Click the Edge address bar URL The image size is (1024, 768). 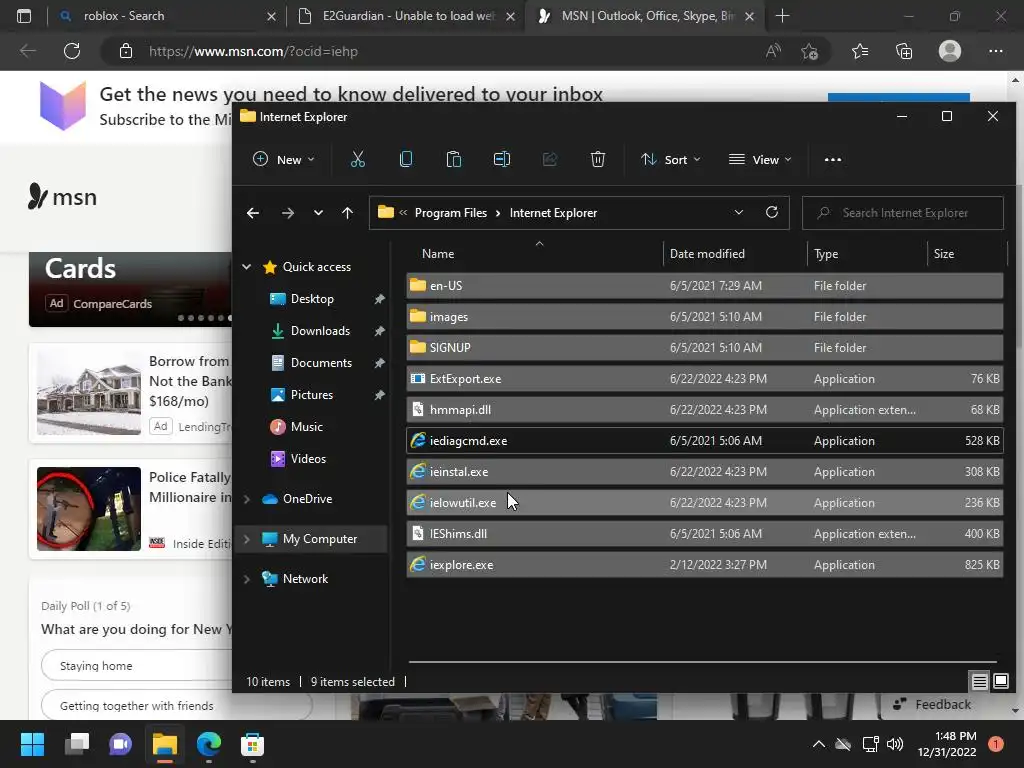(253, 51)
